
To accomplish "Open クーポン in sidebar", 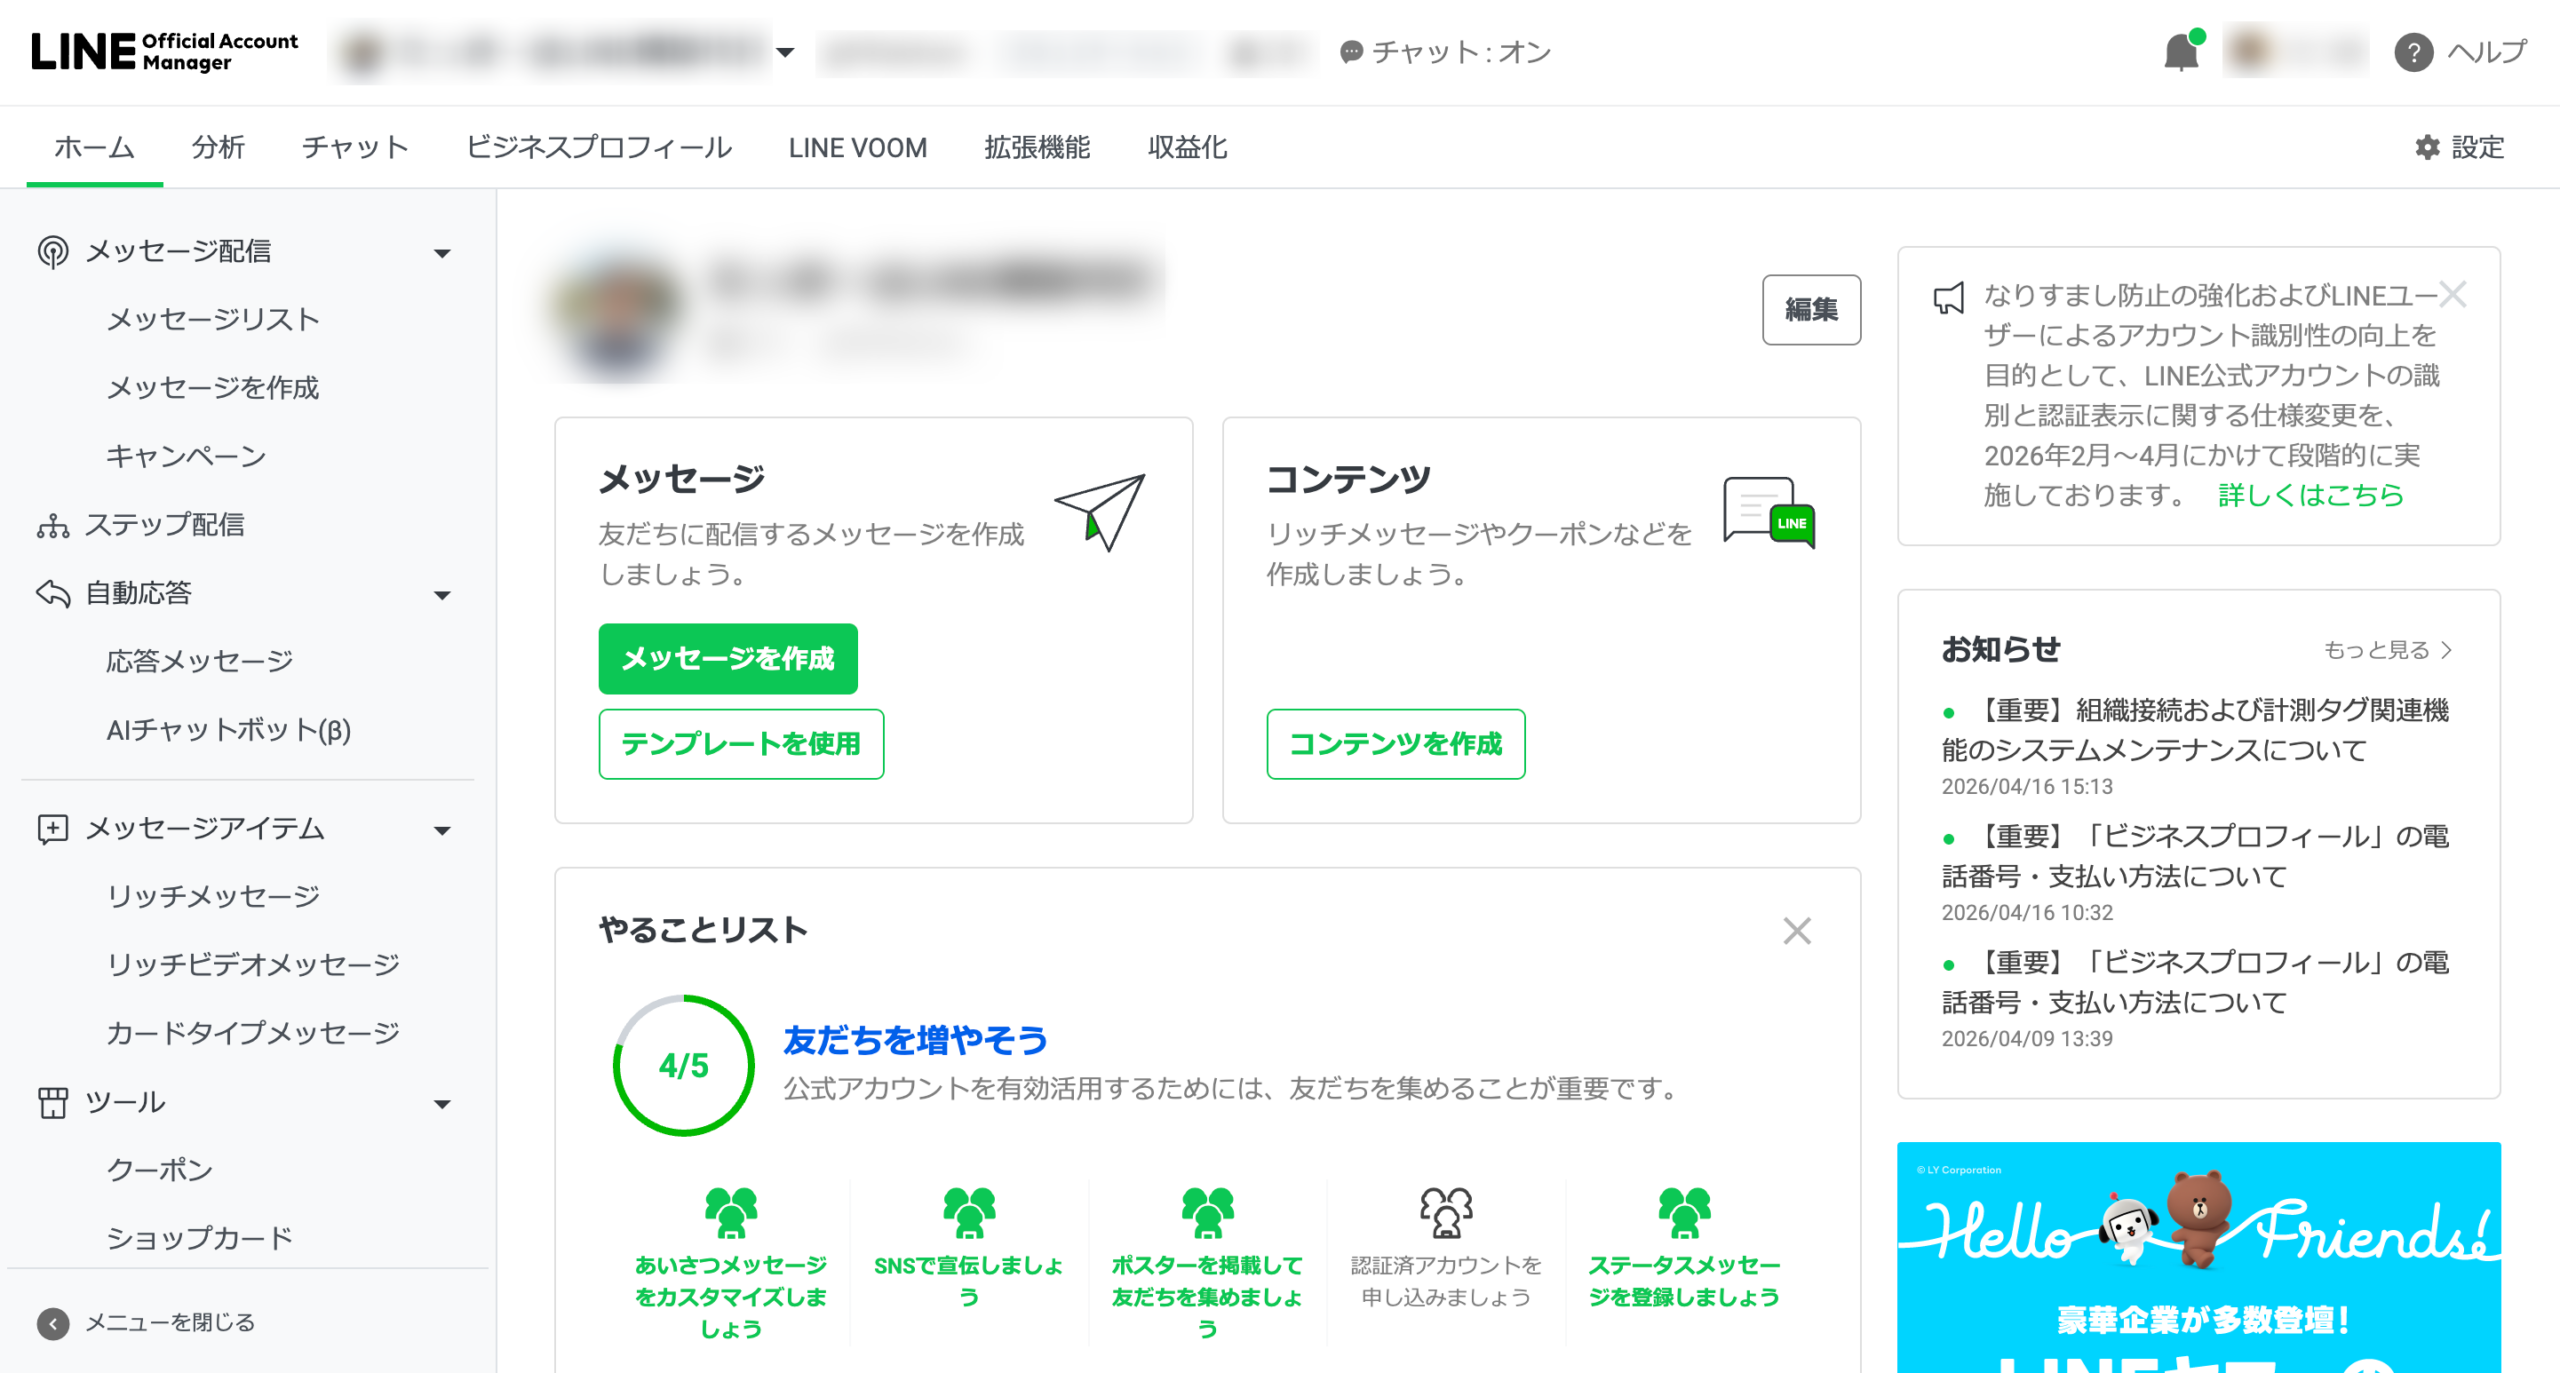I will 160,1170.
